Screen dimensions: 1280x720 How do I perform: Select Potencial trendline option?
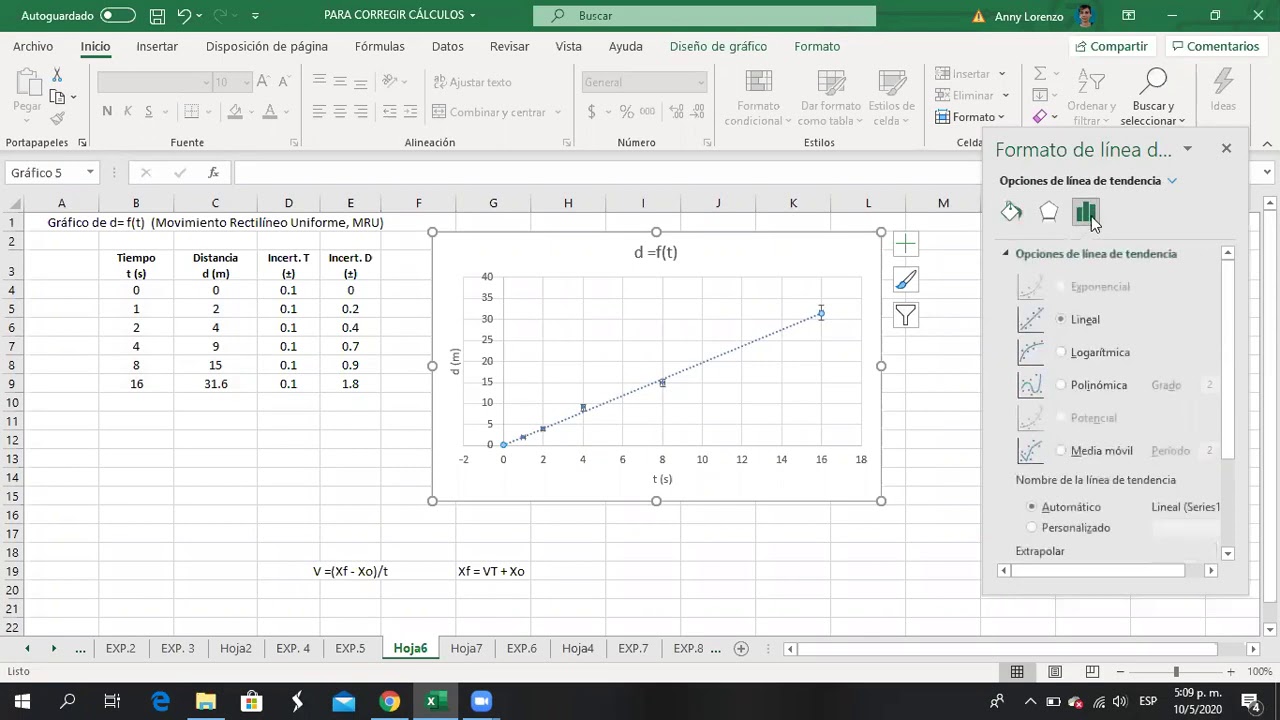pos(1061,418)
